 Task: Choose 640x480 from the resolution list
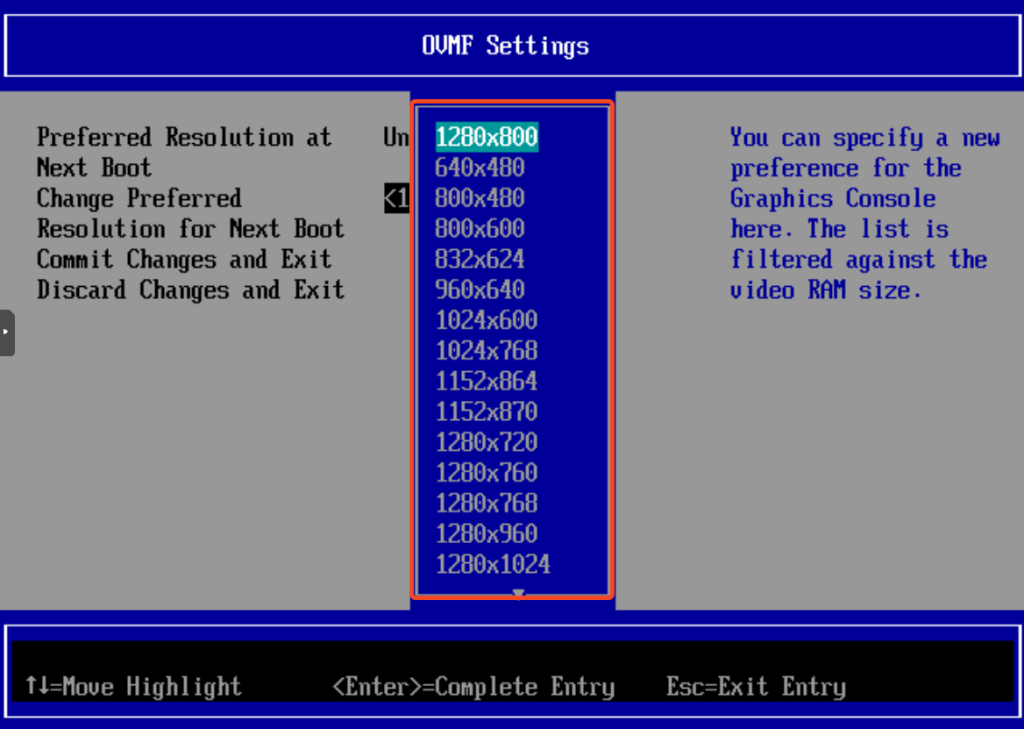[x=480, y=168]
